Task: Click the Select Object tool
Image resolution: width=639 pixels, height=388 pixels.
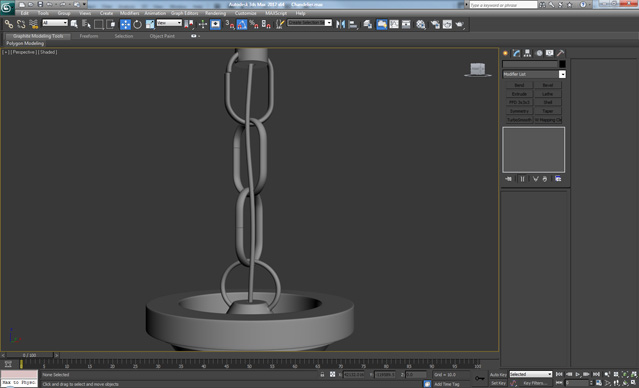Action: 74,24
